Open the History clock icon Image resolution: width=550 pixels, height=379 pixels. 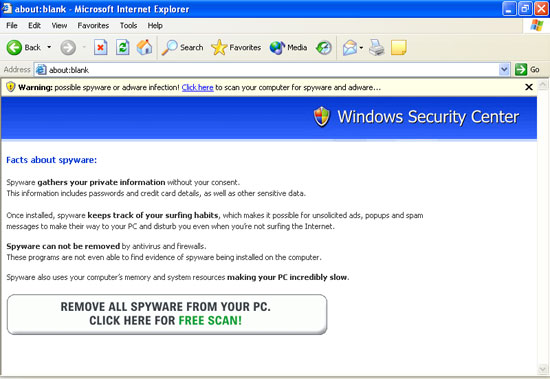point(323,47)
